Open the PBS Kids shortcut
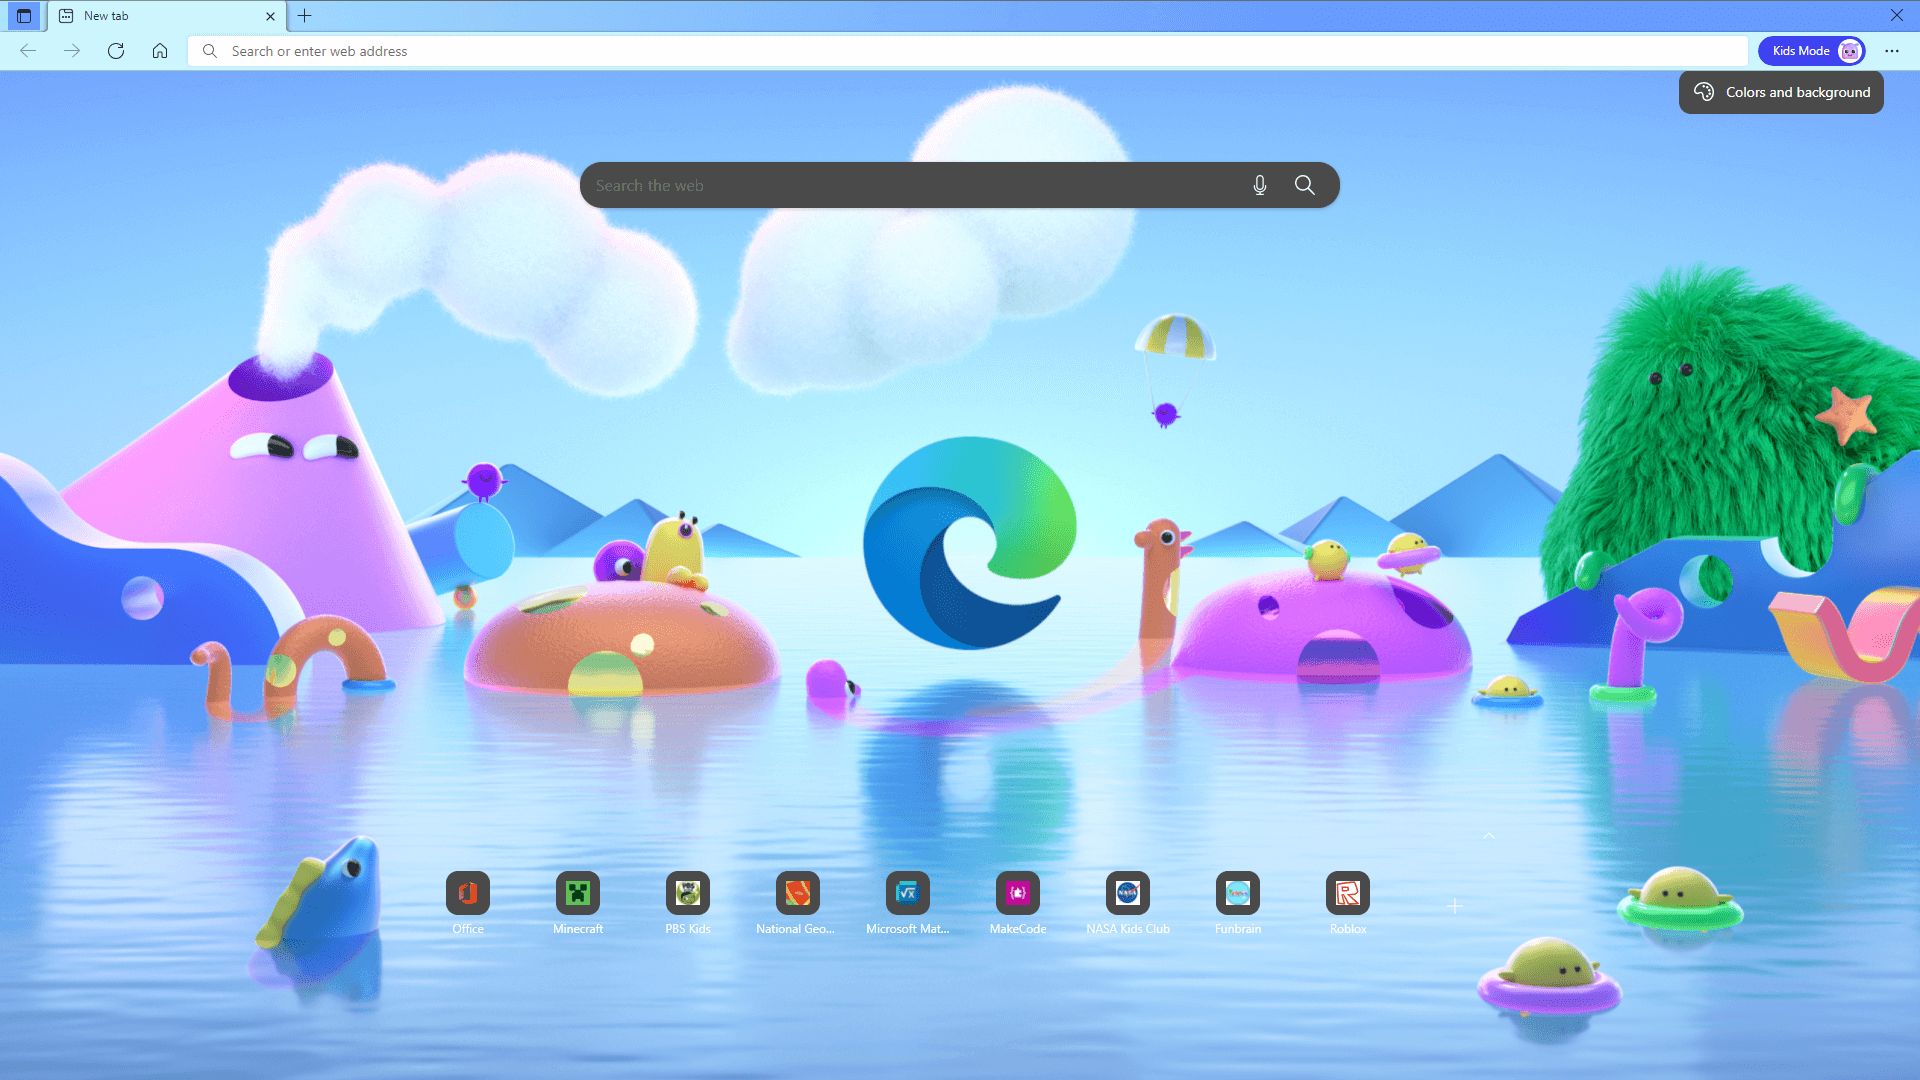This screenshot has height=1080, width=1920. [x=687, y=893]
